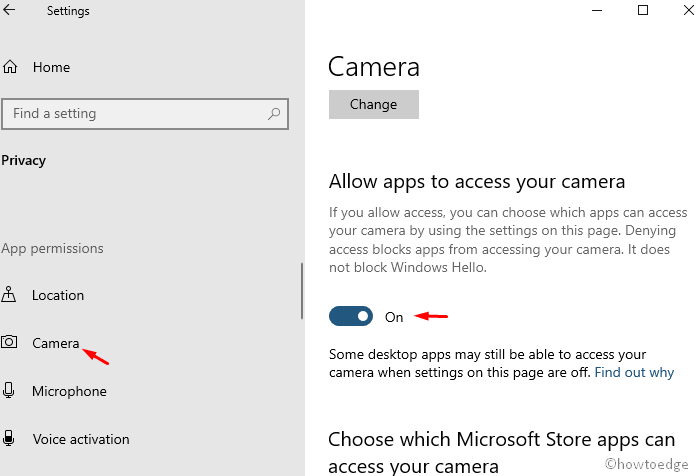
Task: Click the Microphone icon in sidebar
Action: (x=8, y=390)
